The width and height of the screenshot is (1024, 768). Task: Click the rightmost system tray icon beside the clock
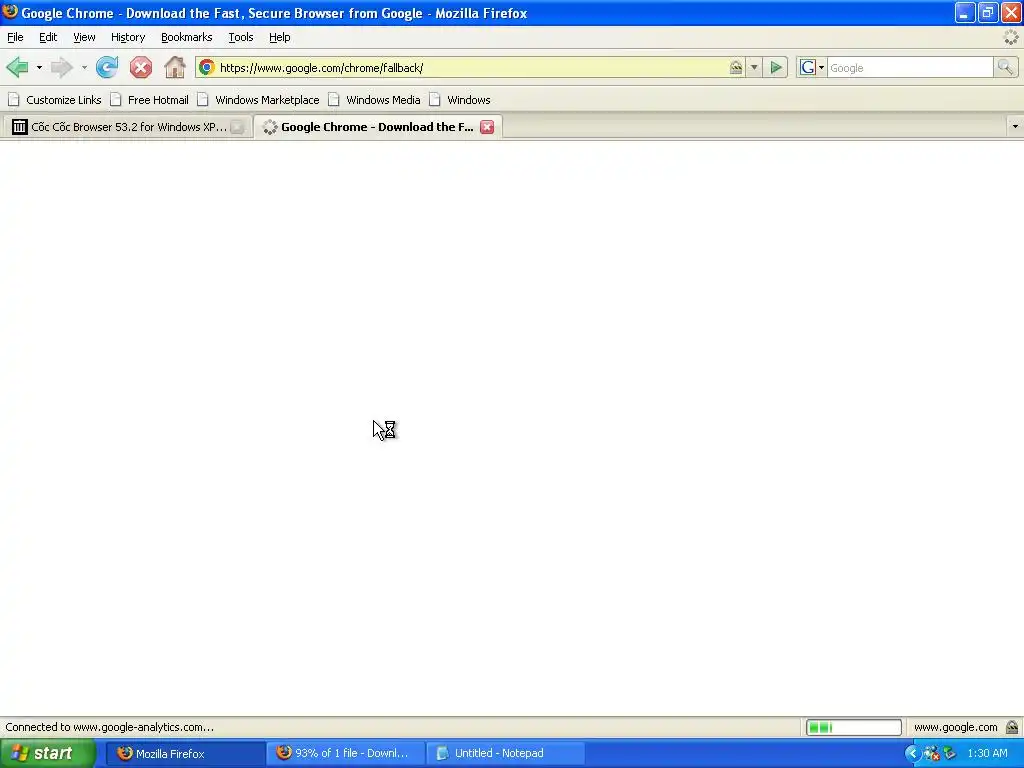click(950, 754)
